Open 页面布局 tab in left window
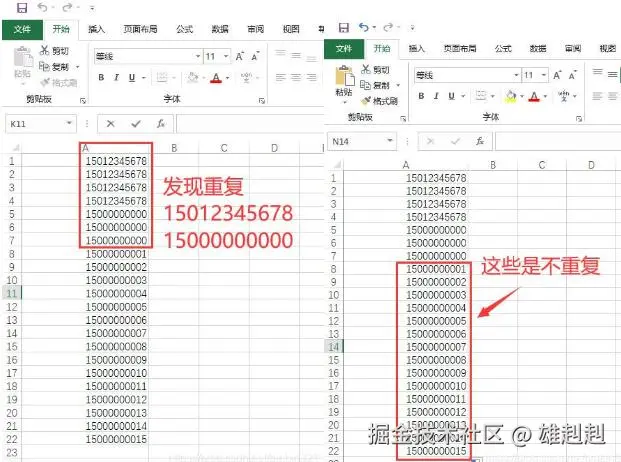The height and width of the screenshot is (462, 621). (141, 29)
